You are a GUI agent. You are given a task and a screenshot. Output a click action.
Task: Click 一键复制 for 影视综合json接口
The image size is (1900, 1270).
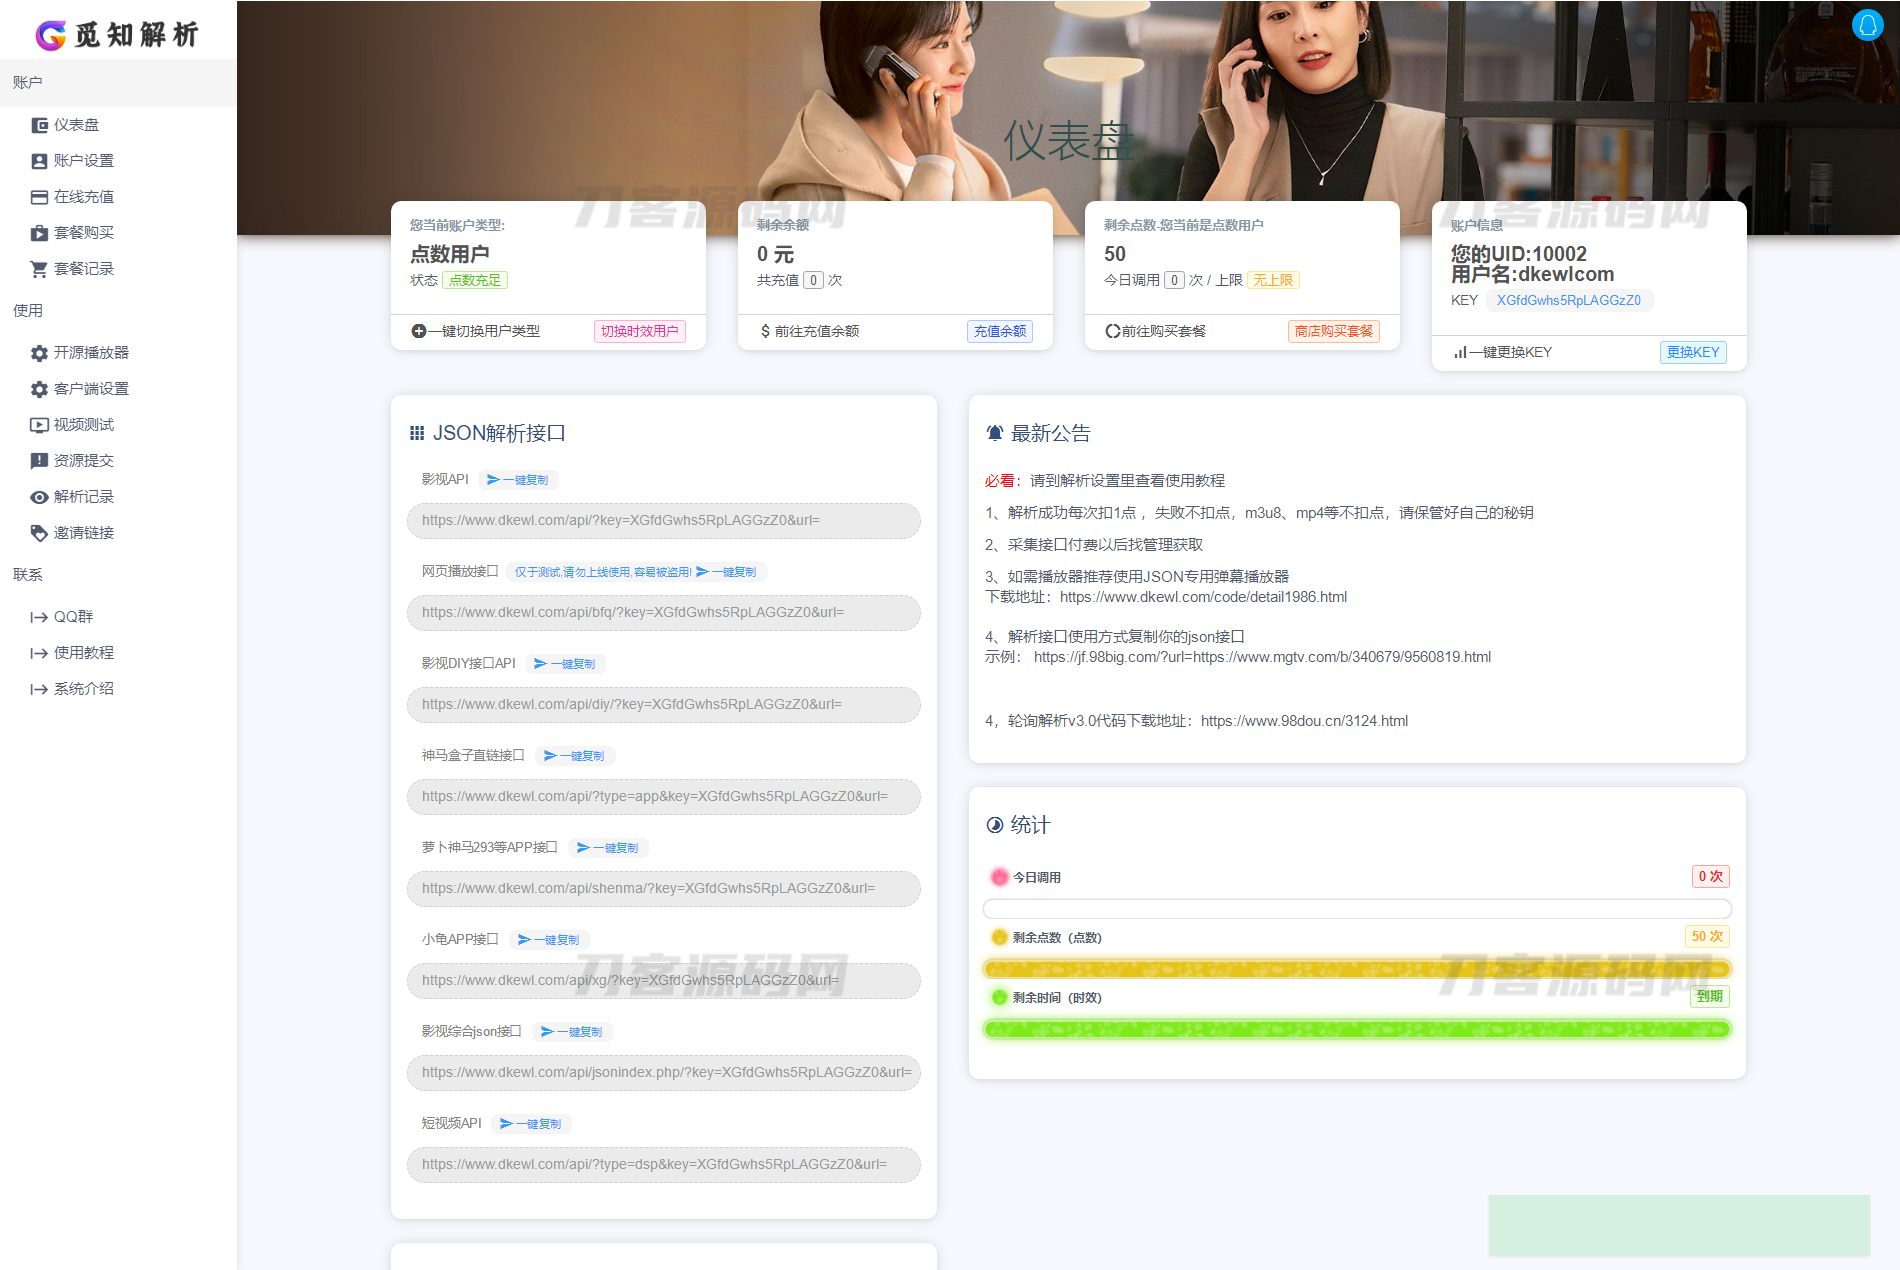[x=572, y=1032]
